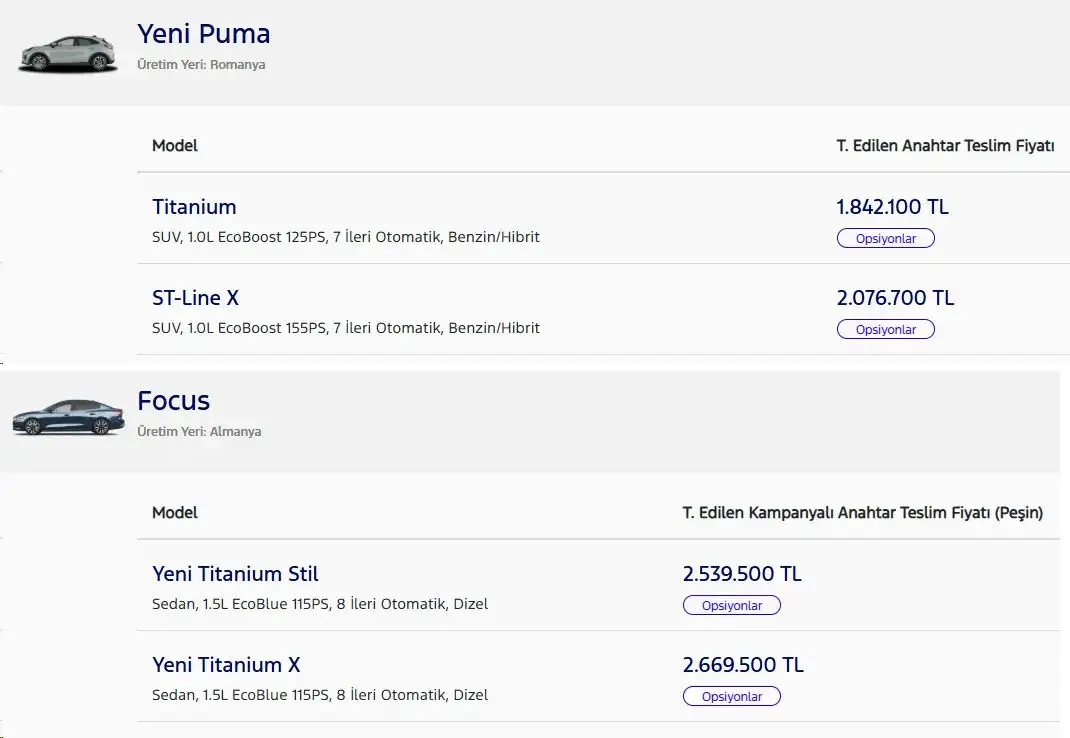The height and width of the screenshot is (738, 1070).
Task: Click T. Edilen Anahtar Teslim Fiyatı header
Action: [945, 145]
